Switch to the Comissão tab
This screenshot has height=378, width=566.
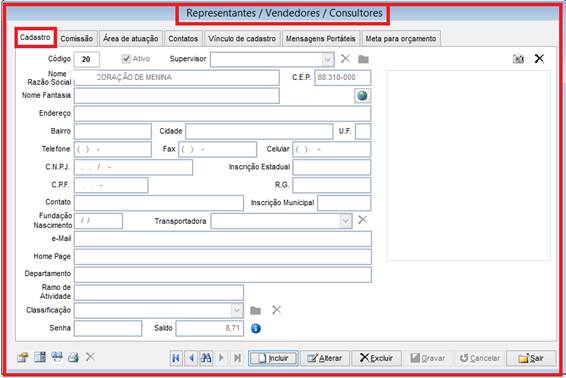[77, 38]
